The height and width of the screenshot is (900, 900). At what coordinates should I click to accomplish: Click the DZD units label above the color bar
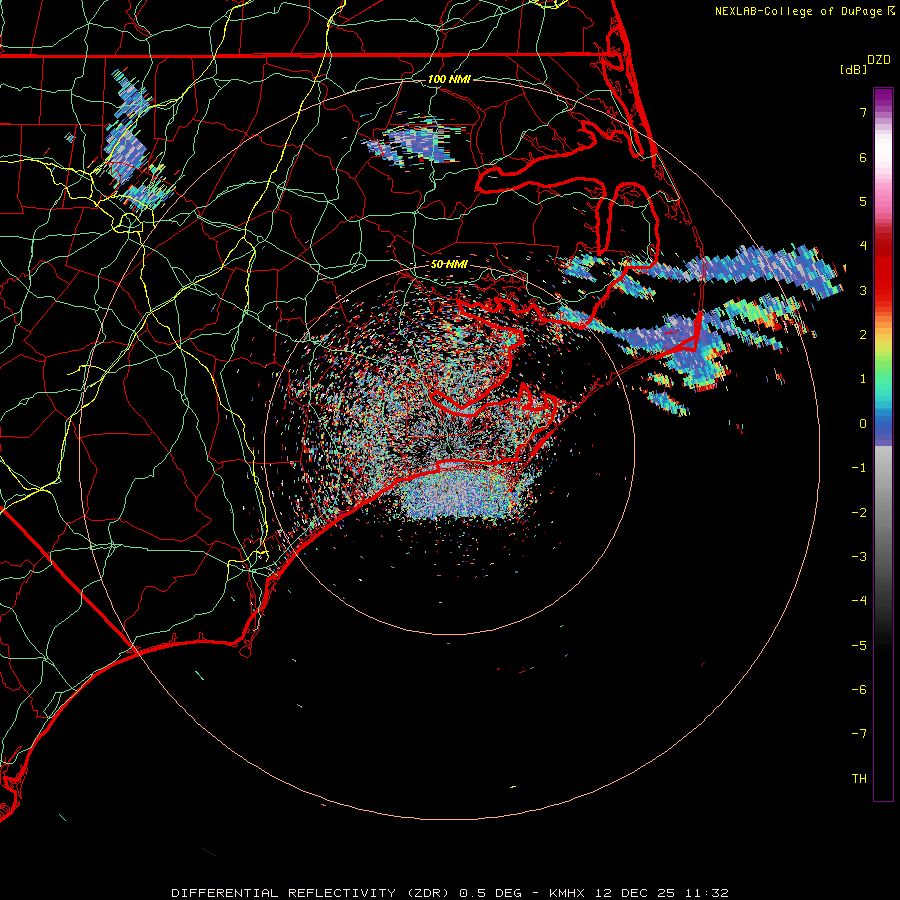[x=879, y=60]
